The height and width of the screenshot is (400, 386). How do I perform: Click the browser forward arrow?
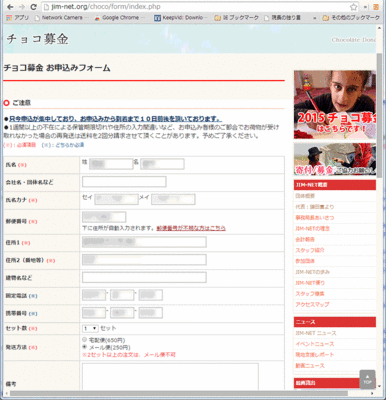(22, 7)
